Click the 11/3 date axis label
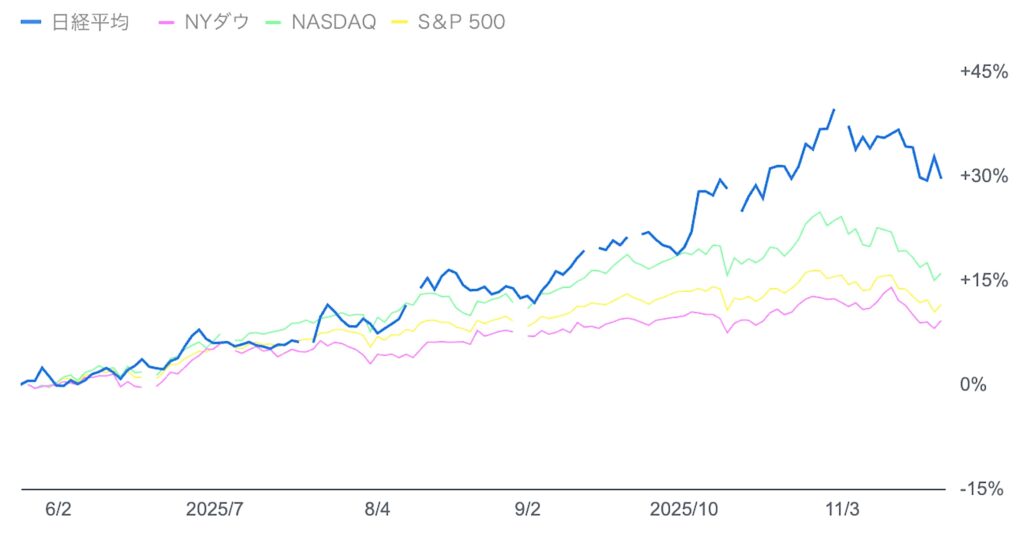This screenshot has height=533, width=1024. 841,509
